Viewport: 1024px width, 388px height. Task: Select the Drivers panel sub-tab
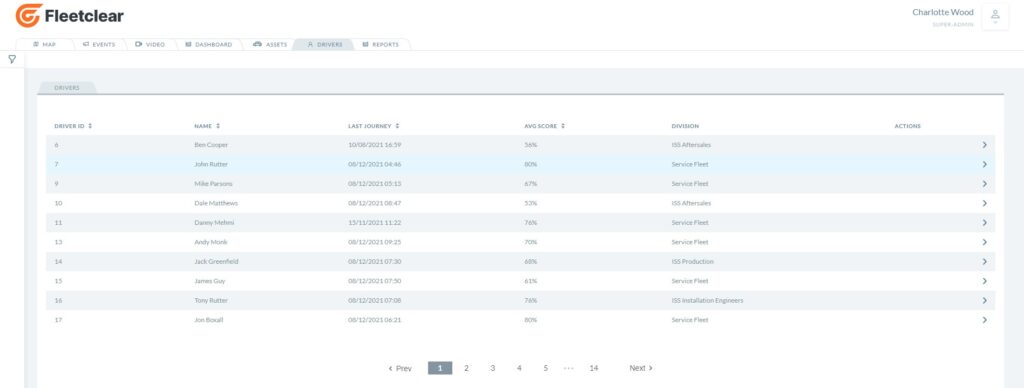67,88
